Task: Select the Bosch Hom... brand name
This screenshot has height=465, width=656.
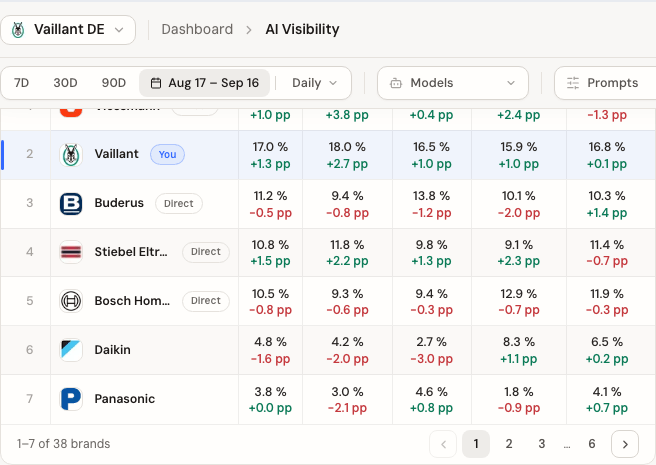Action: pyautogui.click(x=132, y=301)
